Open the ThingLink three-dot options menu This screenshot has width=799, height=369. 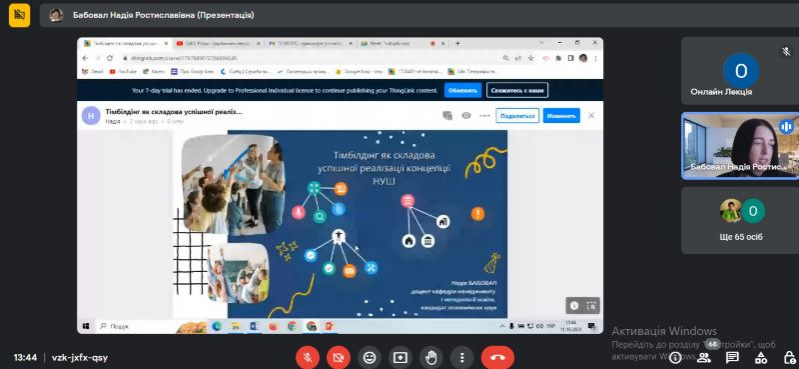coord(485,116)
